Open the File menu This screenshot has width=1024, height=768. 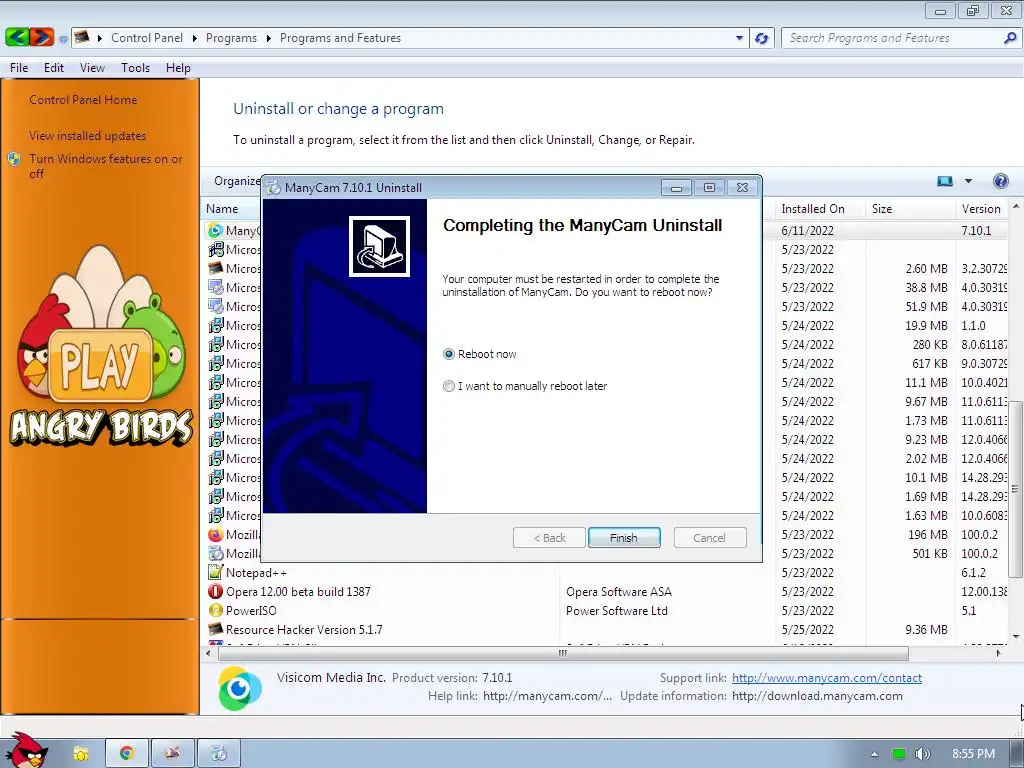pyautogui.click(x=19, y=68)
